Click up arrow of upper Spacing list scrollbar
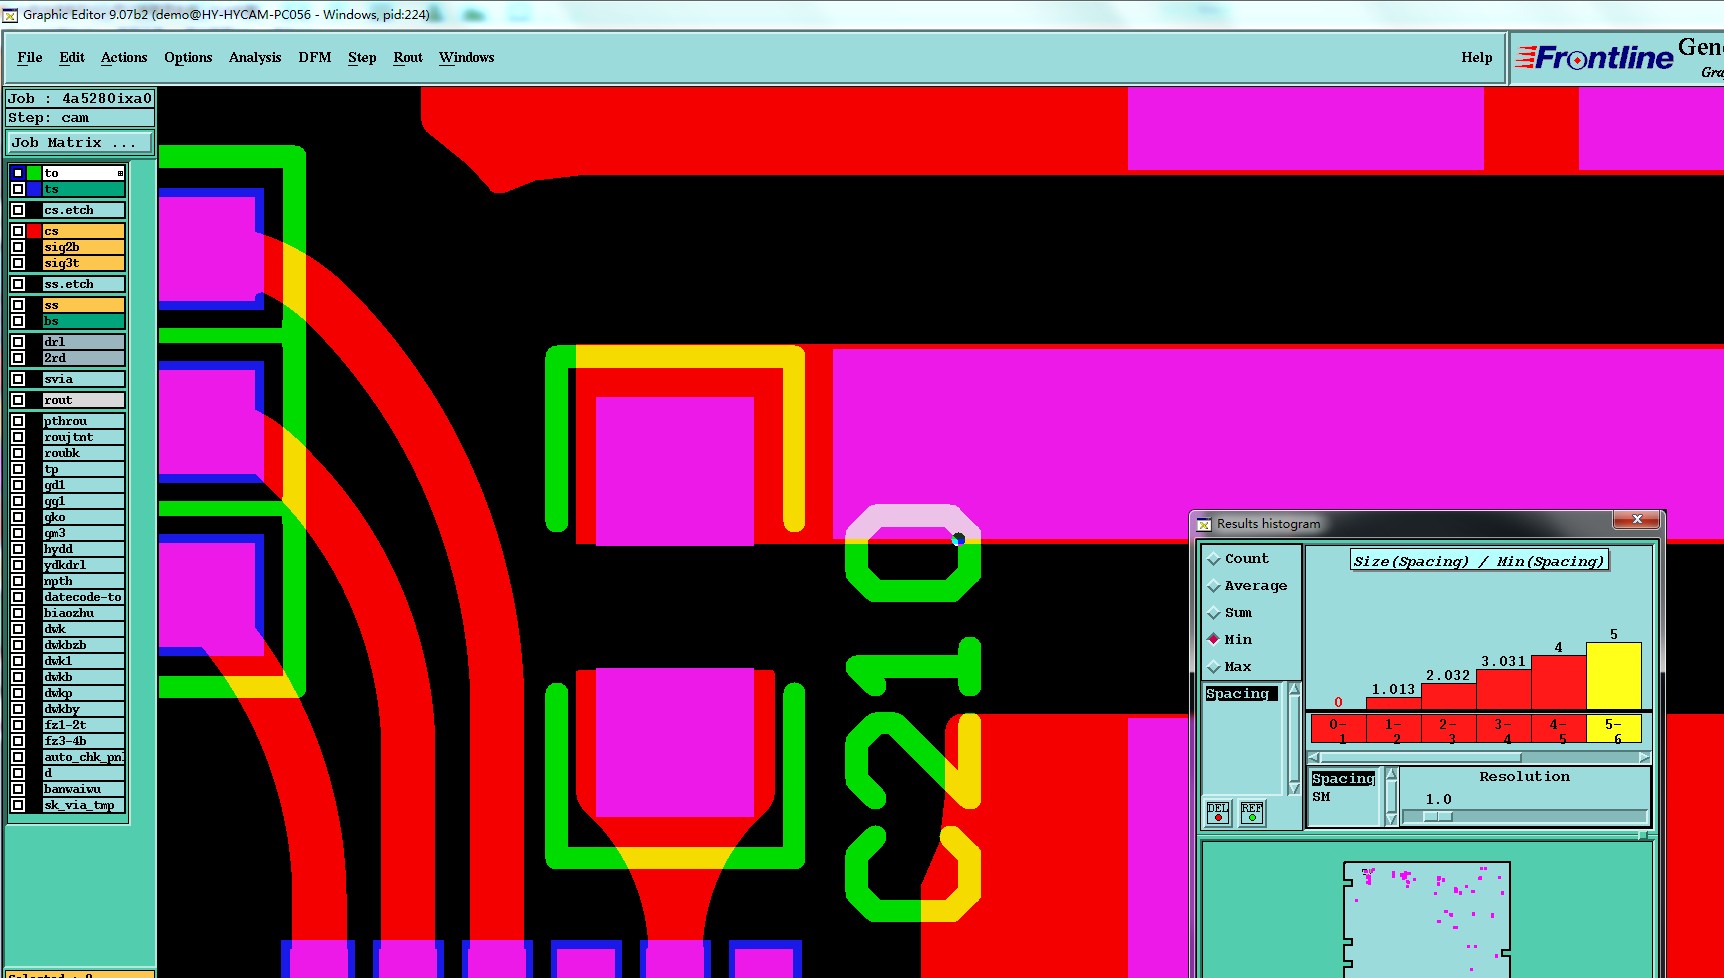 tap(1294, 690)
